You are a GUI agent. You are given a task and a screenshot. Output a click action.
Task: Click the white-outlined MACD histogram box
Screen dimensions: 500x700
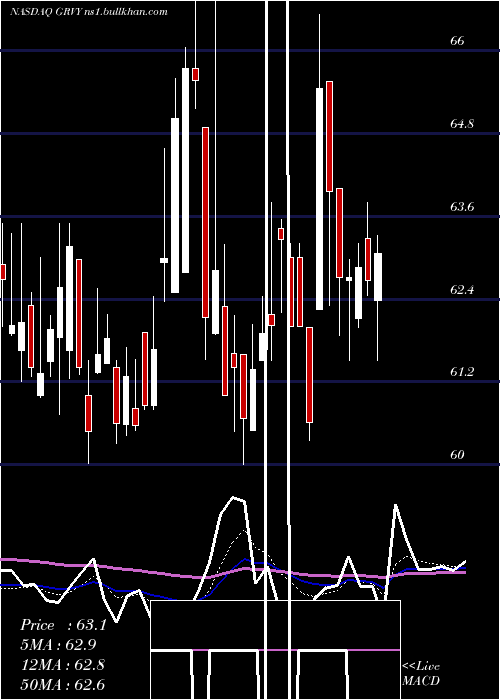click(275, 650)
